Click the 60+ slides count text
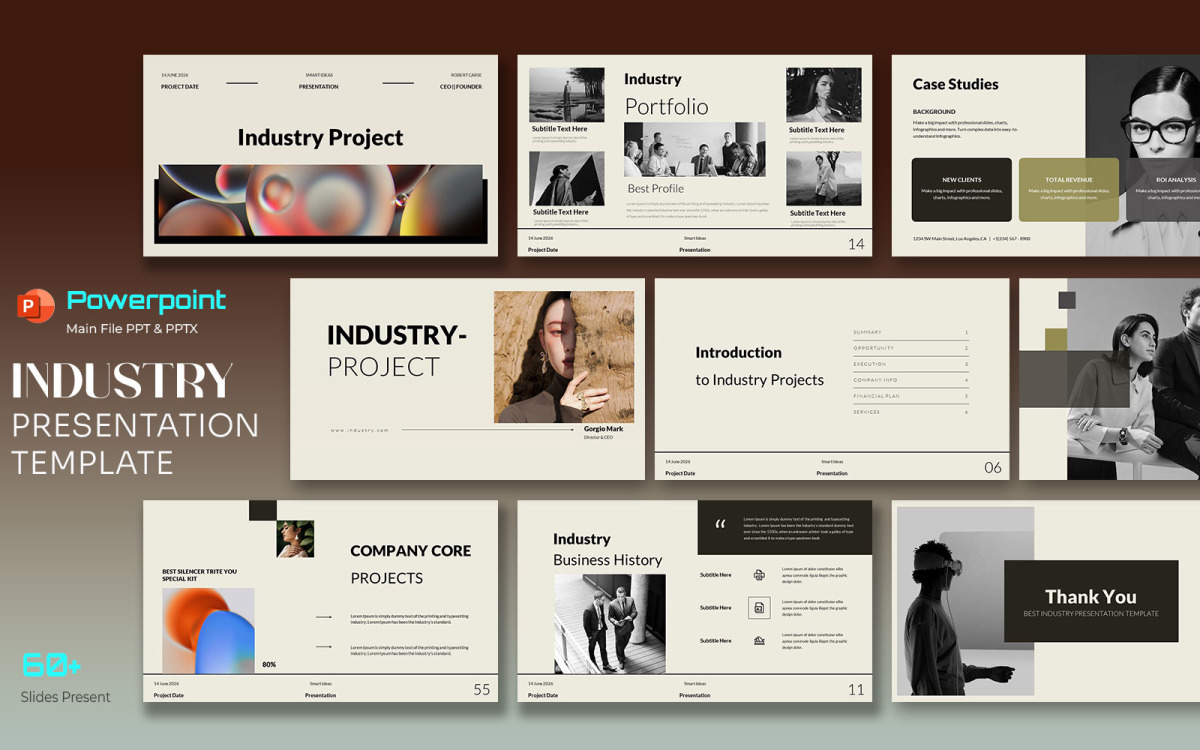 (x=53, y=665)
